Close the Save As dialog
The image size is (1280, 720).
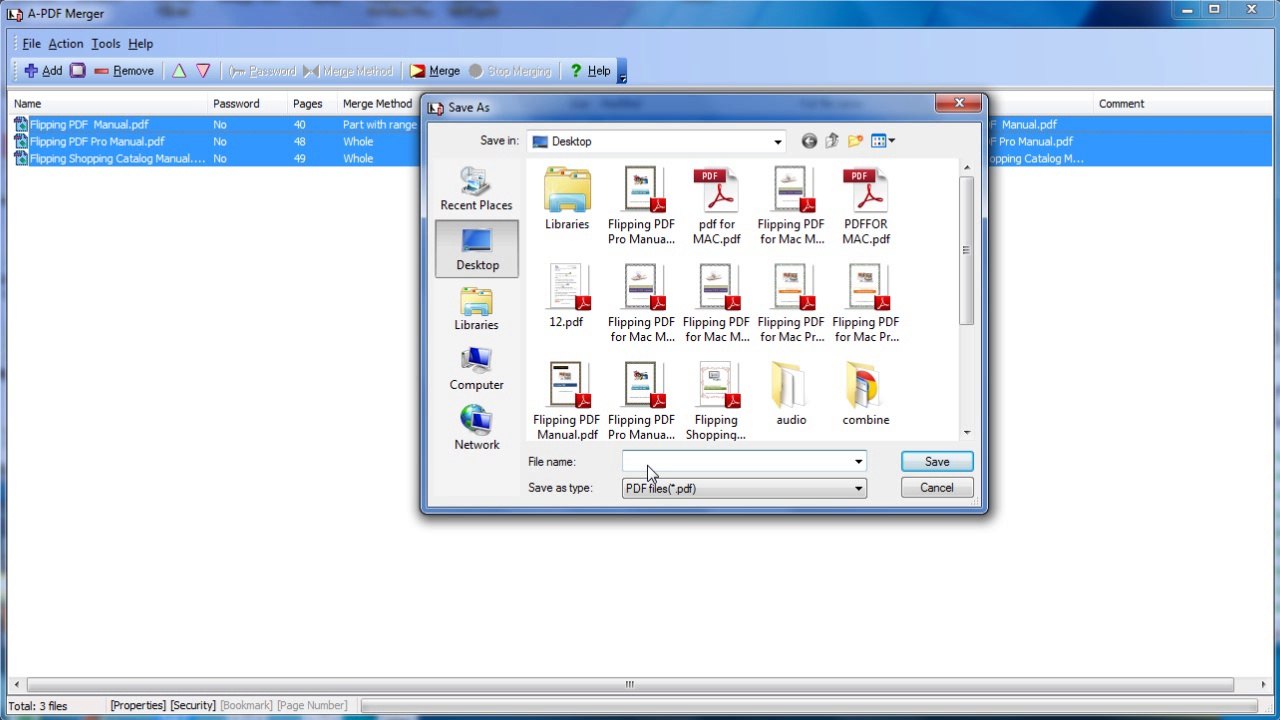[x=959, y=103]
